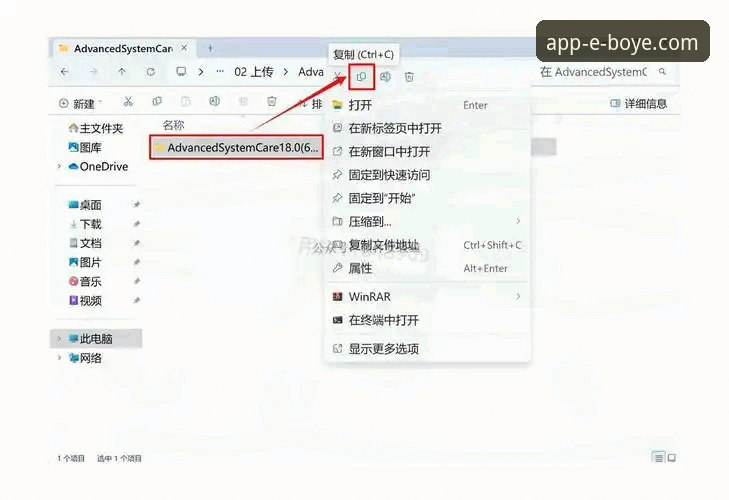Open 图库 in the sidebar

point(85,147)
